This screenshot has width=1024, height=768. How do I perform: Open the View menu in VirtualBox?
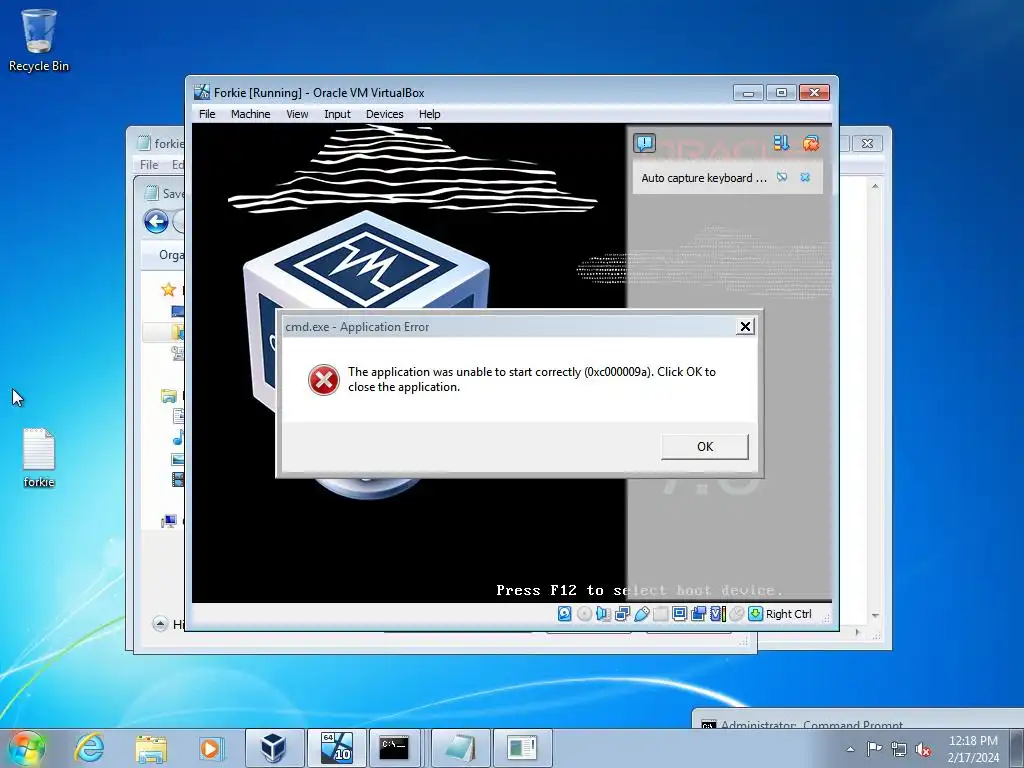click(x=297, y=114)
